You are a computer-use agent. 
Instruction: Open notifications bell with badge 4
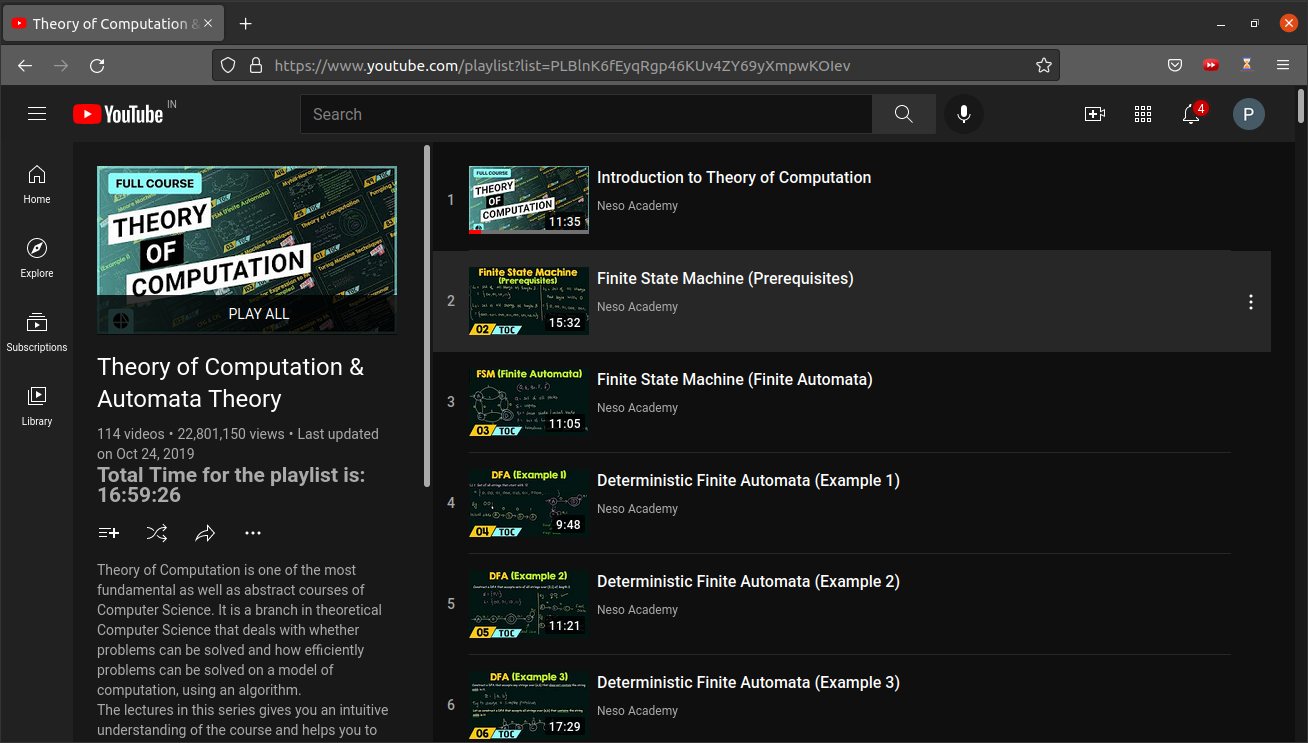pos(1191,114)
